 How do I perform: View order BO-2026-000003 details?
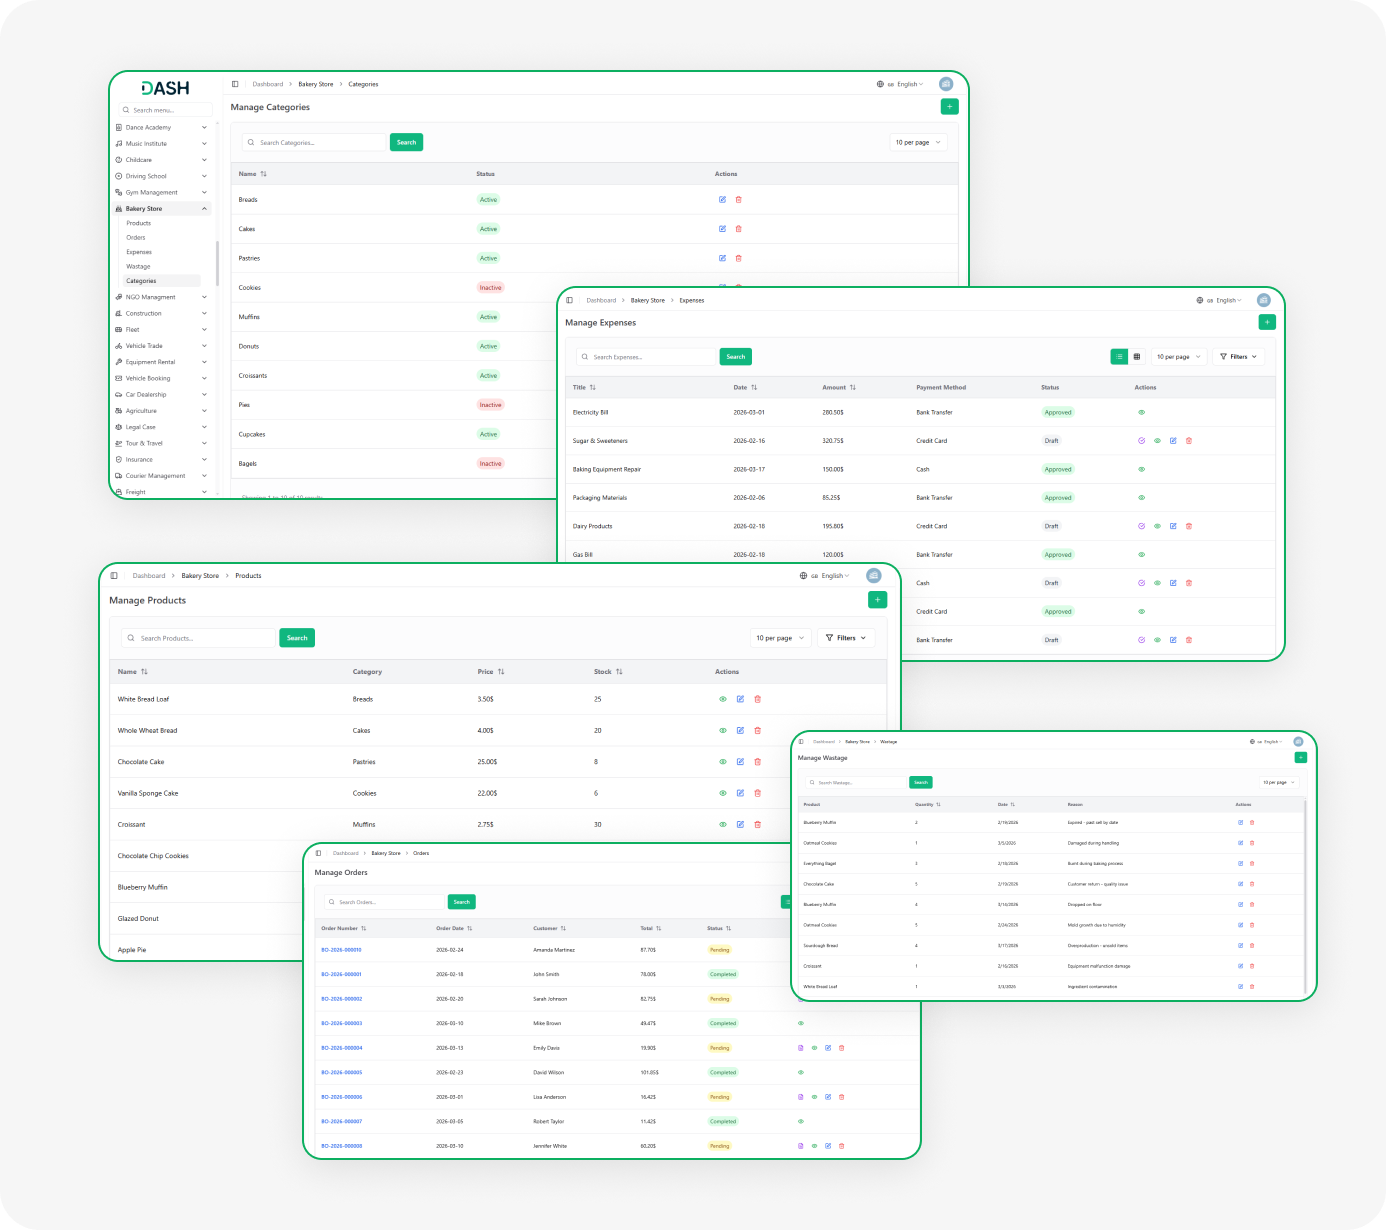tap(800, 1024)
